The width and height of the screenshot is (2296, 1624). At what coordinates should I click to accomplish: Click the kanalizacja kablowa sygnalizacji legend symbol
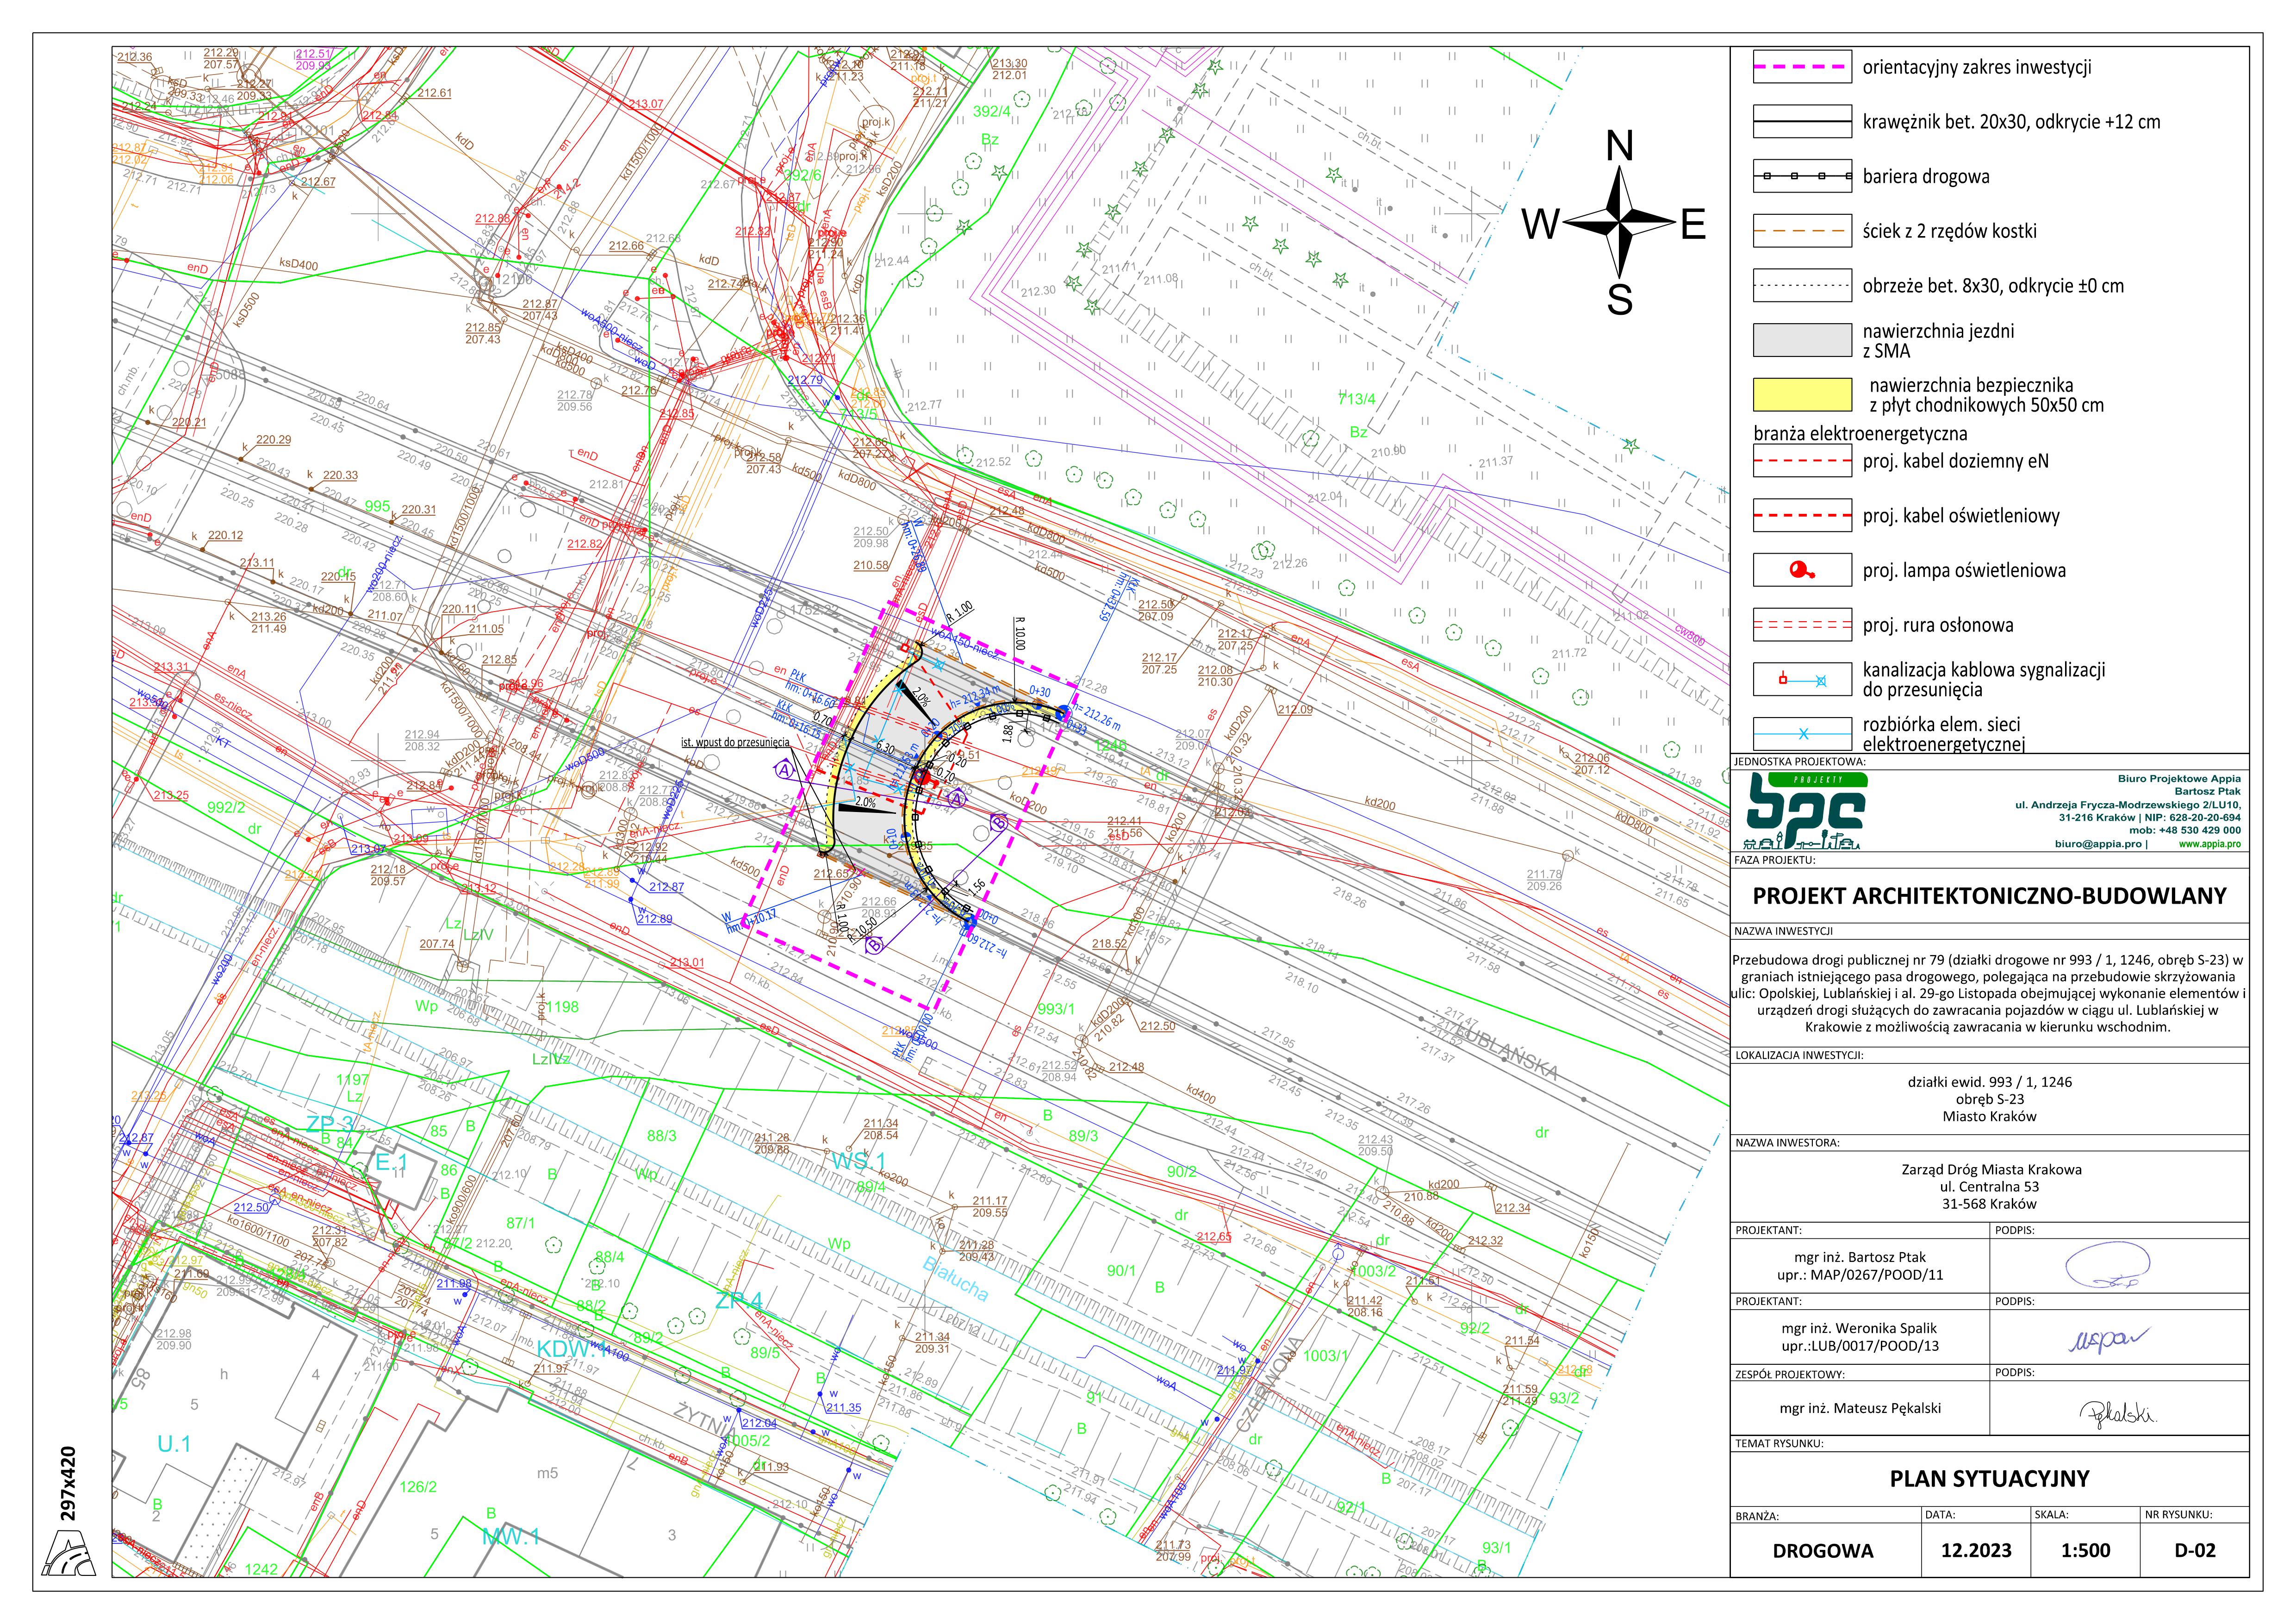(x=1802, y=680)
